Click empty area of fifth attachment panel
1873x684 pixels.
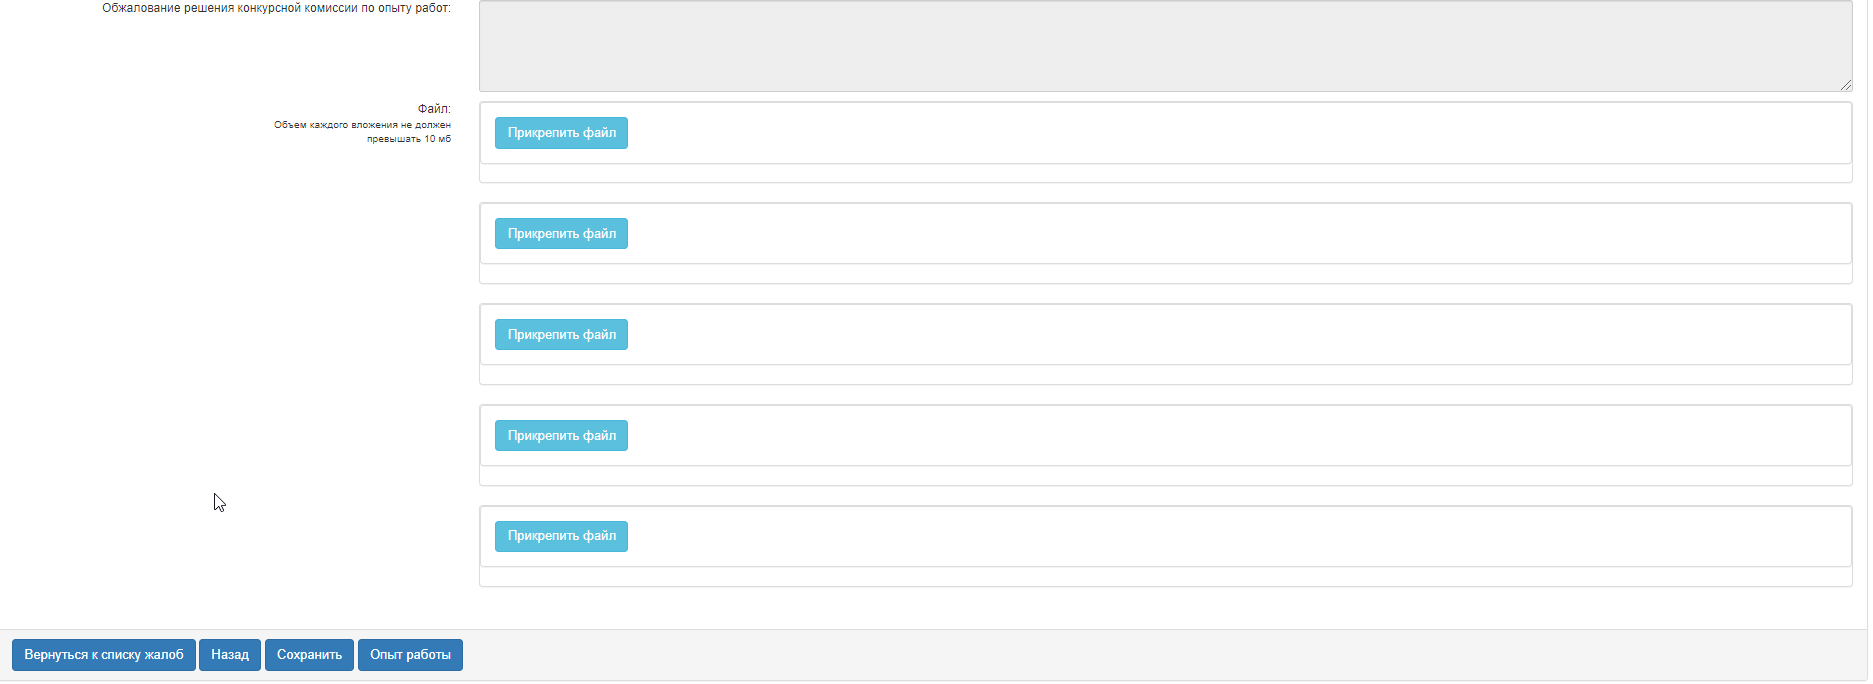pyautogui.click(x=1238, y=536)
